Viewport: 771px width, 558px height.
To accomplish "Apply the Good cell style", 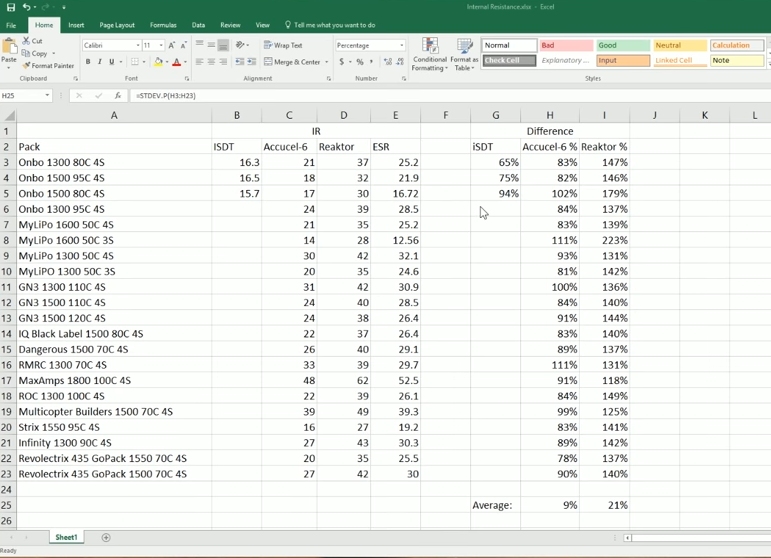I will [x=623, y=45].
